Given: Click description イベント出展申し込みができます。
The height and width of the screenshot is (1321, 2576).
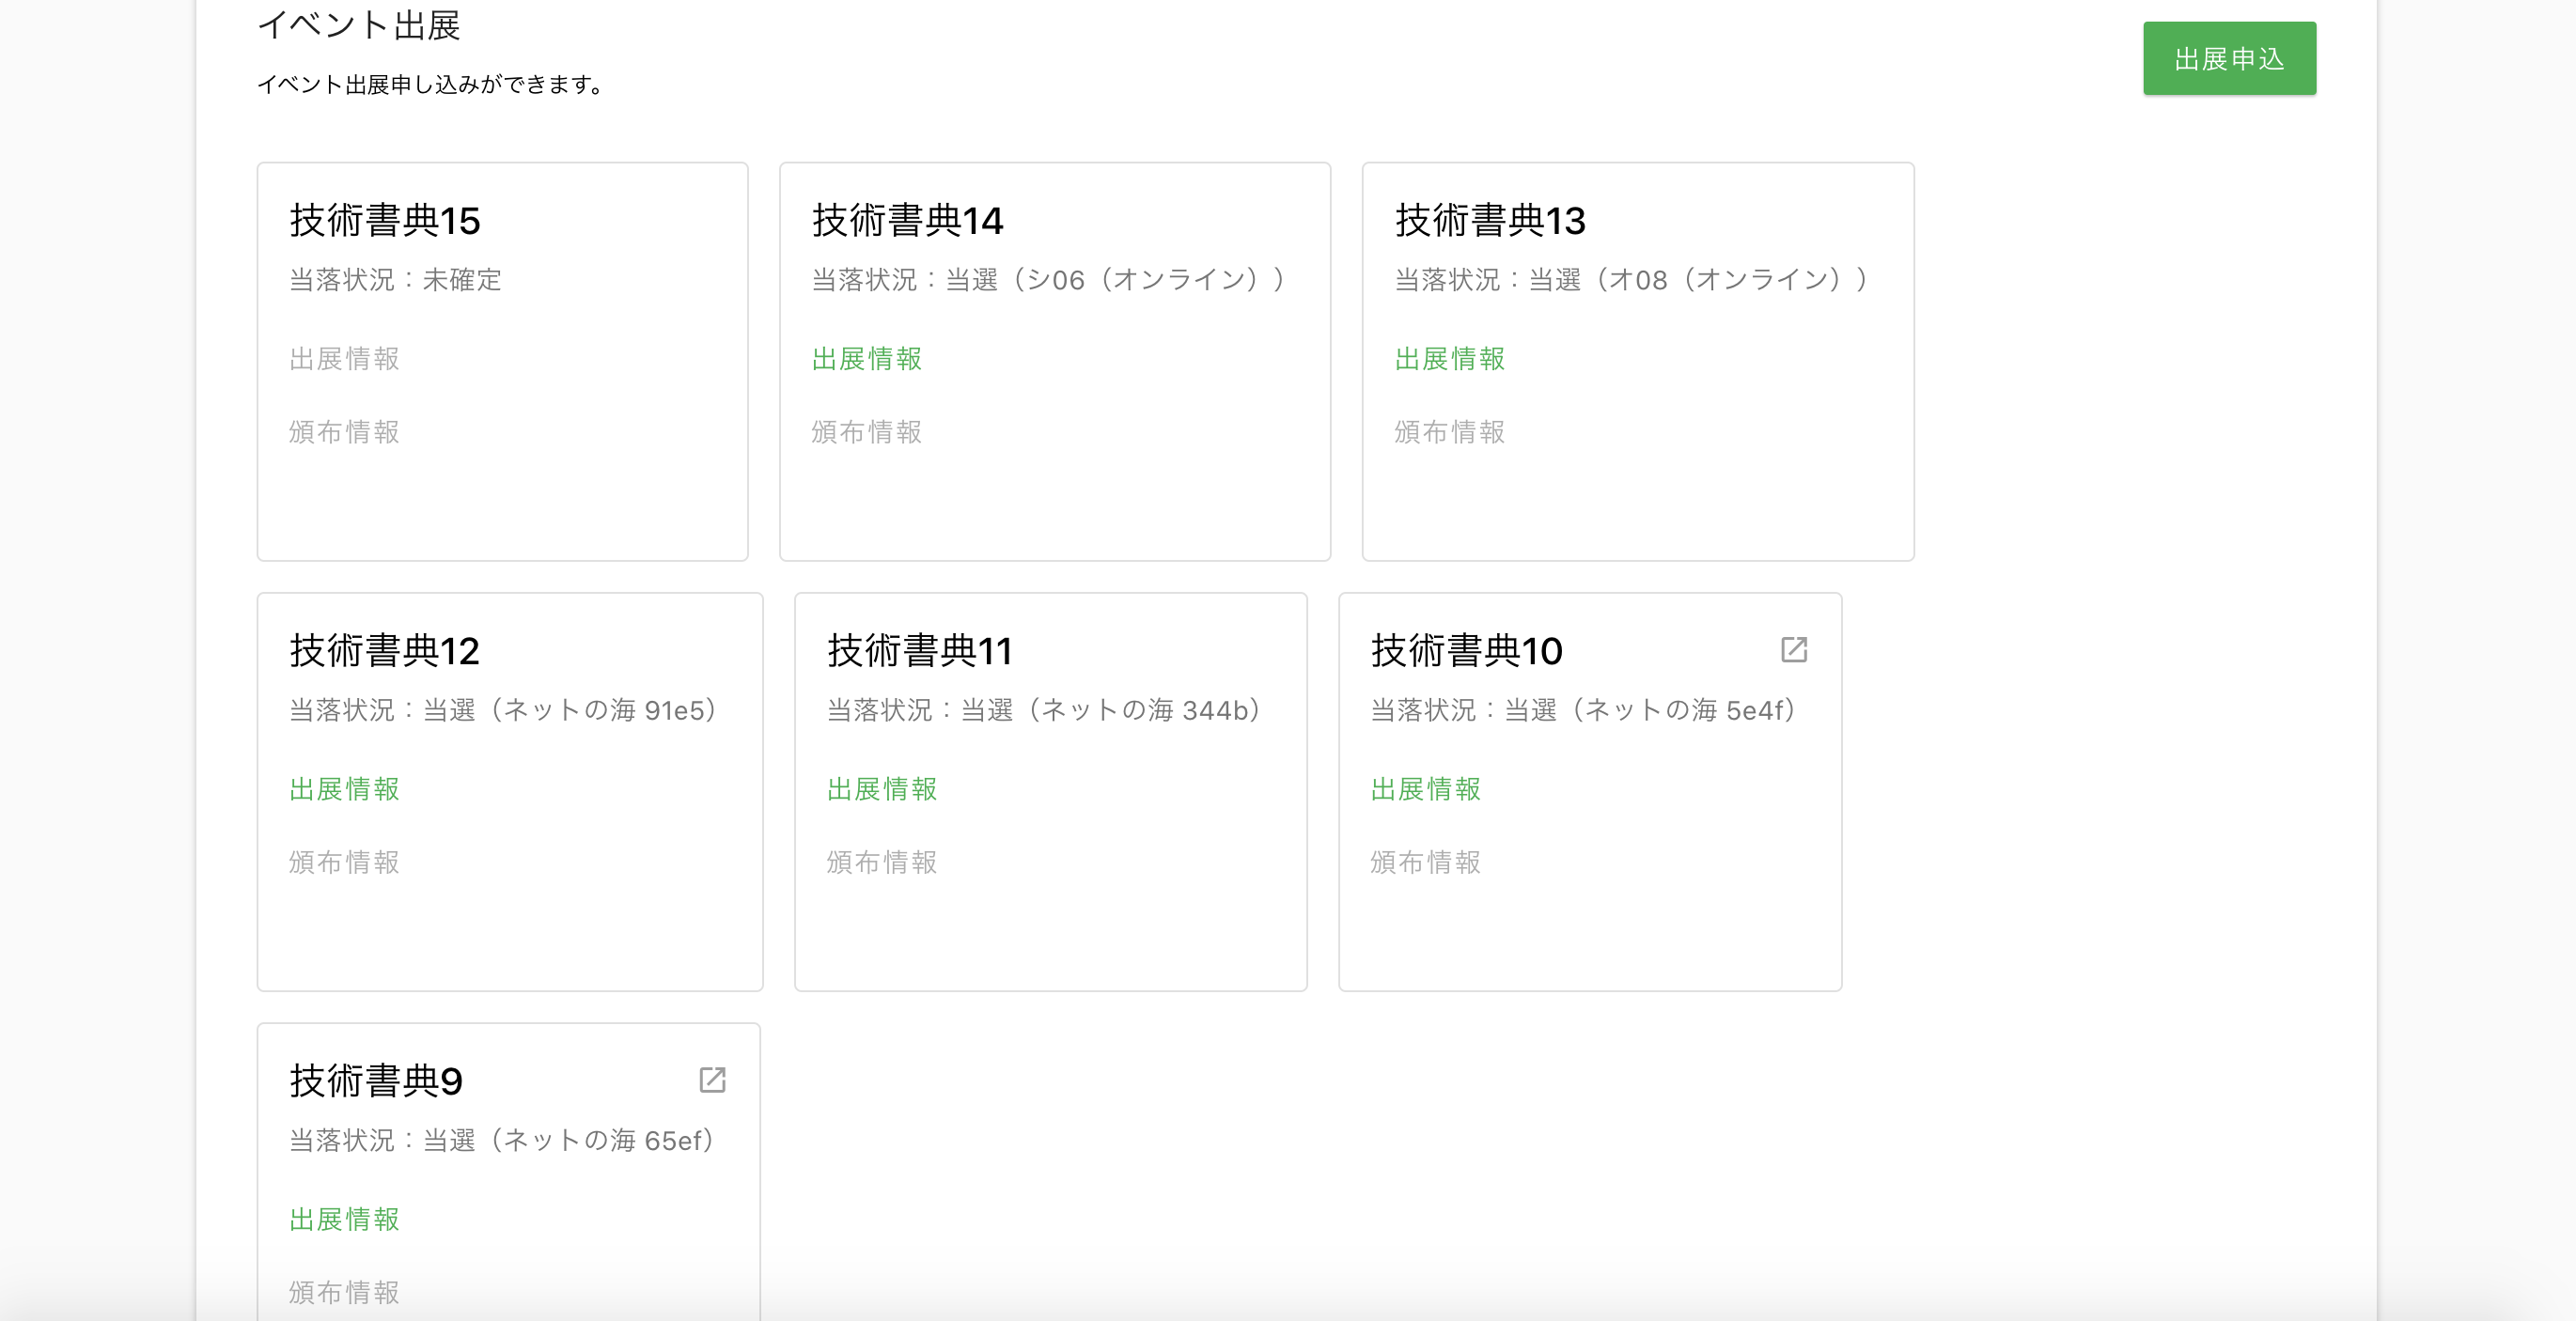Looking at the screenshot, I should [431, 84].
